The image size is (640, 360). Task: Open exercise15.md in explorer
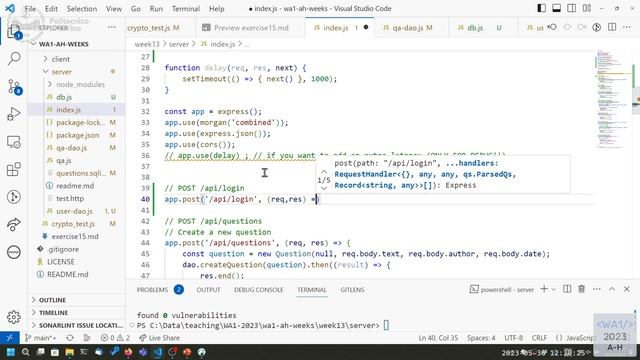[x=75, y=237]
